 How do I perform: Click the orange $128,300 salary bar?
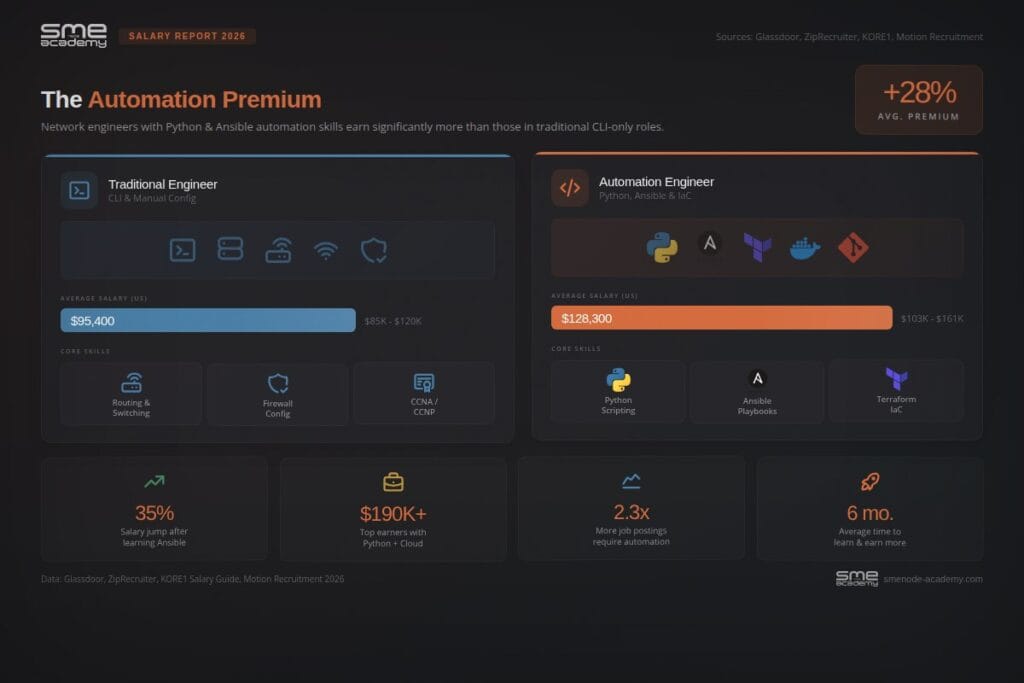click(722, 318)
